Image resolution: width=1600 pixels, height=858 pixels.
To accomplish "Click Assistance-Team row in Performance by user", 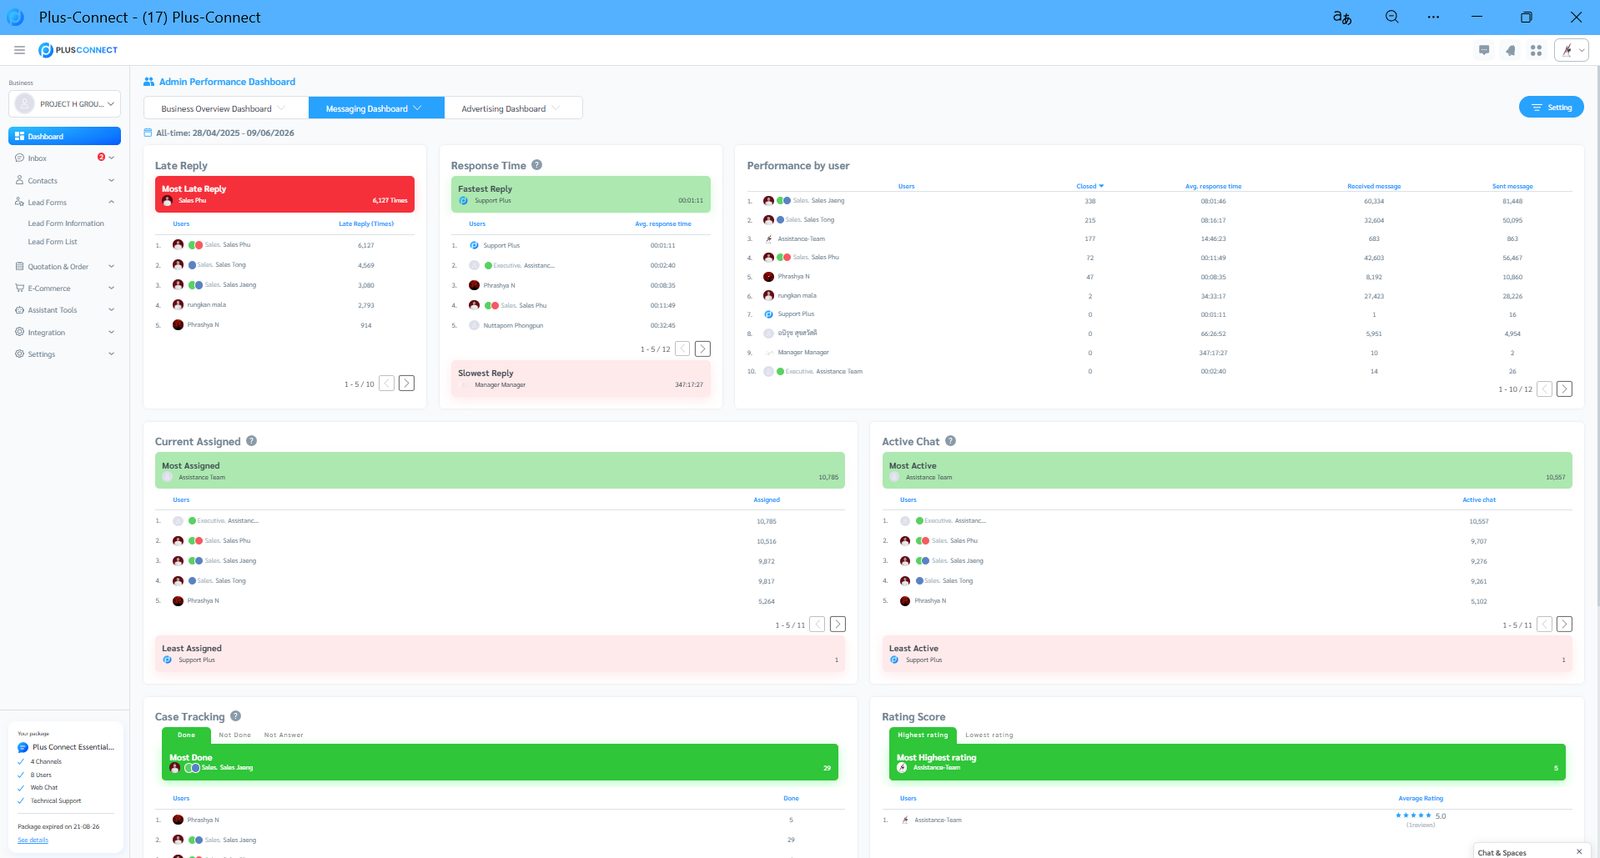I will pos(1160,239).
